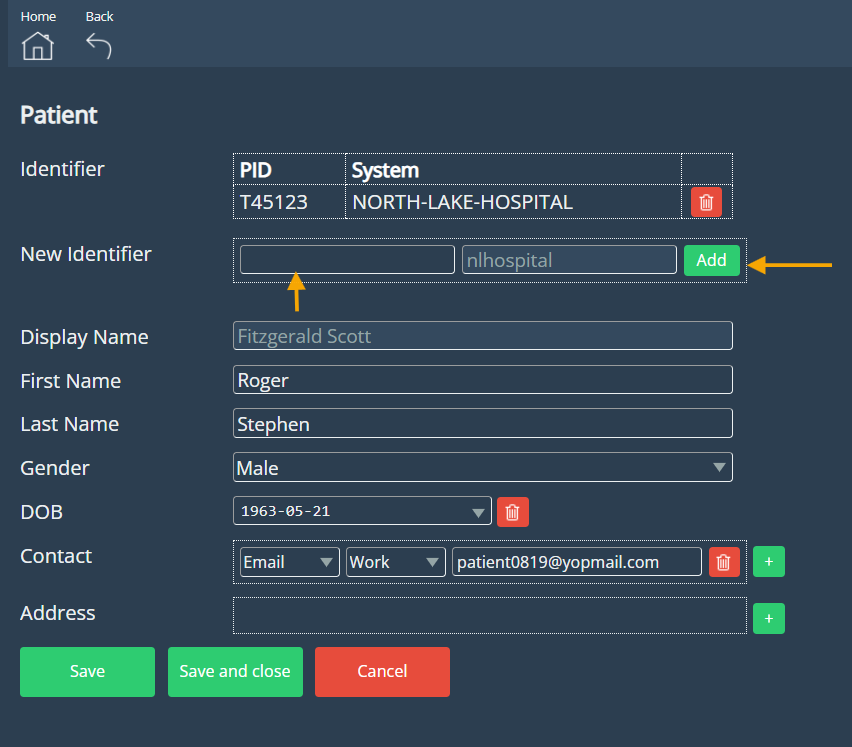The height and width of the screenshot is (747, 852).
Task: Open the Email contact type dropdown
Action: pos(289,562)
